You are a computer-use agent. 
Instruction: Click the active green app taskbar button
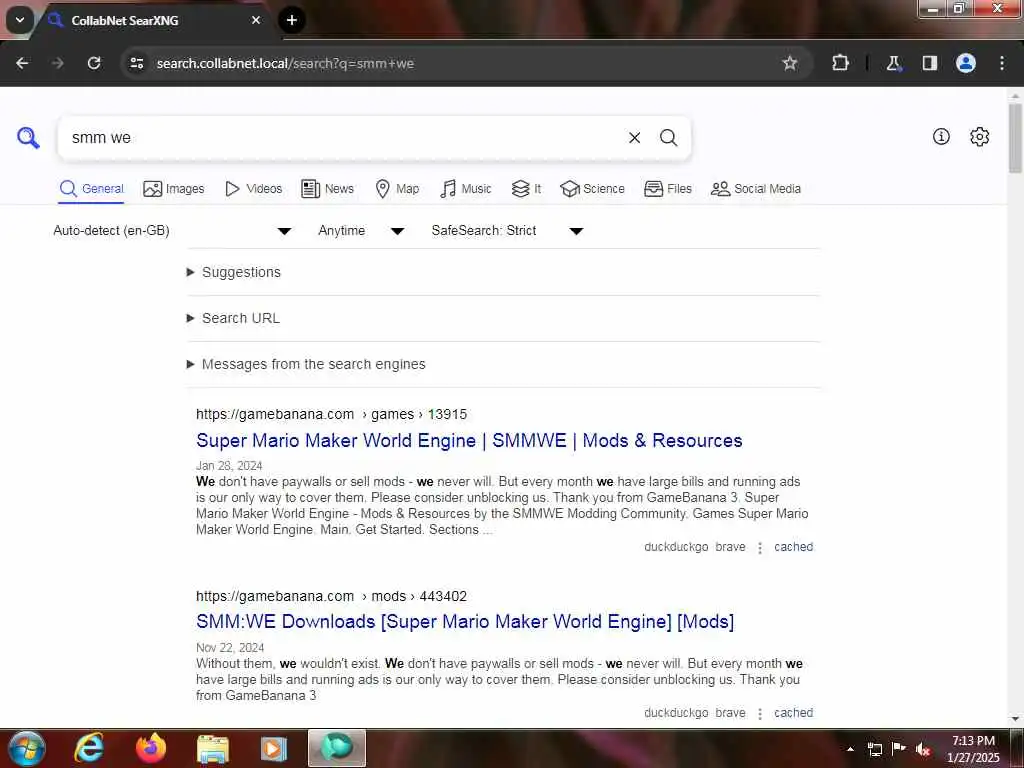coord(336,748)
